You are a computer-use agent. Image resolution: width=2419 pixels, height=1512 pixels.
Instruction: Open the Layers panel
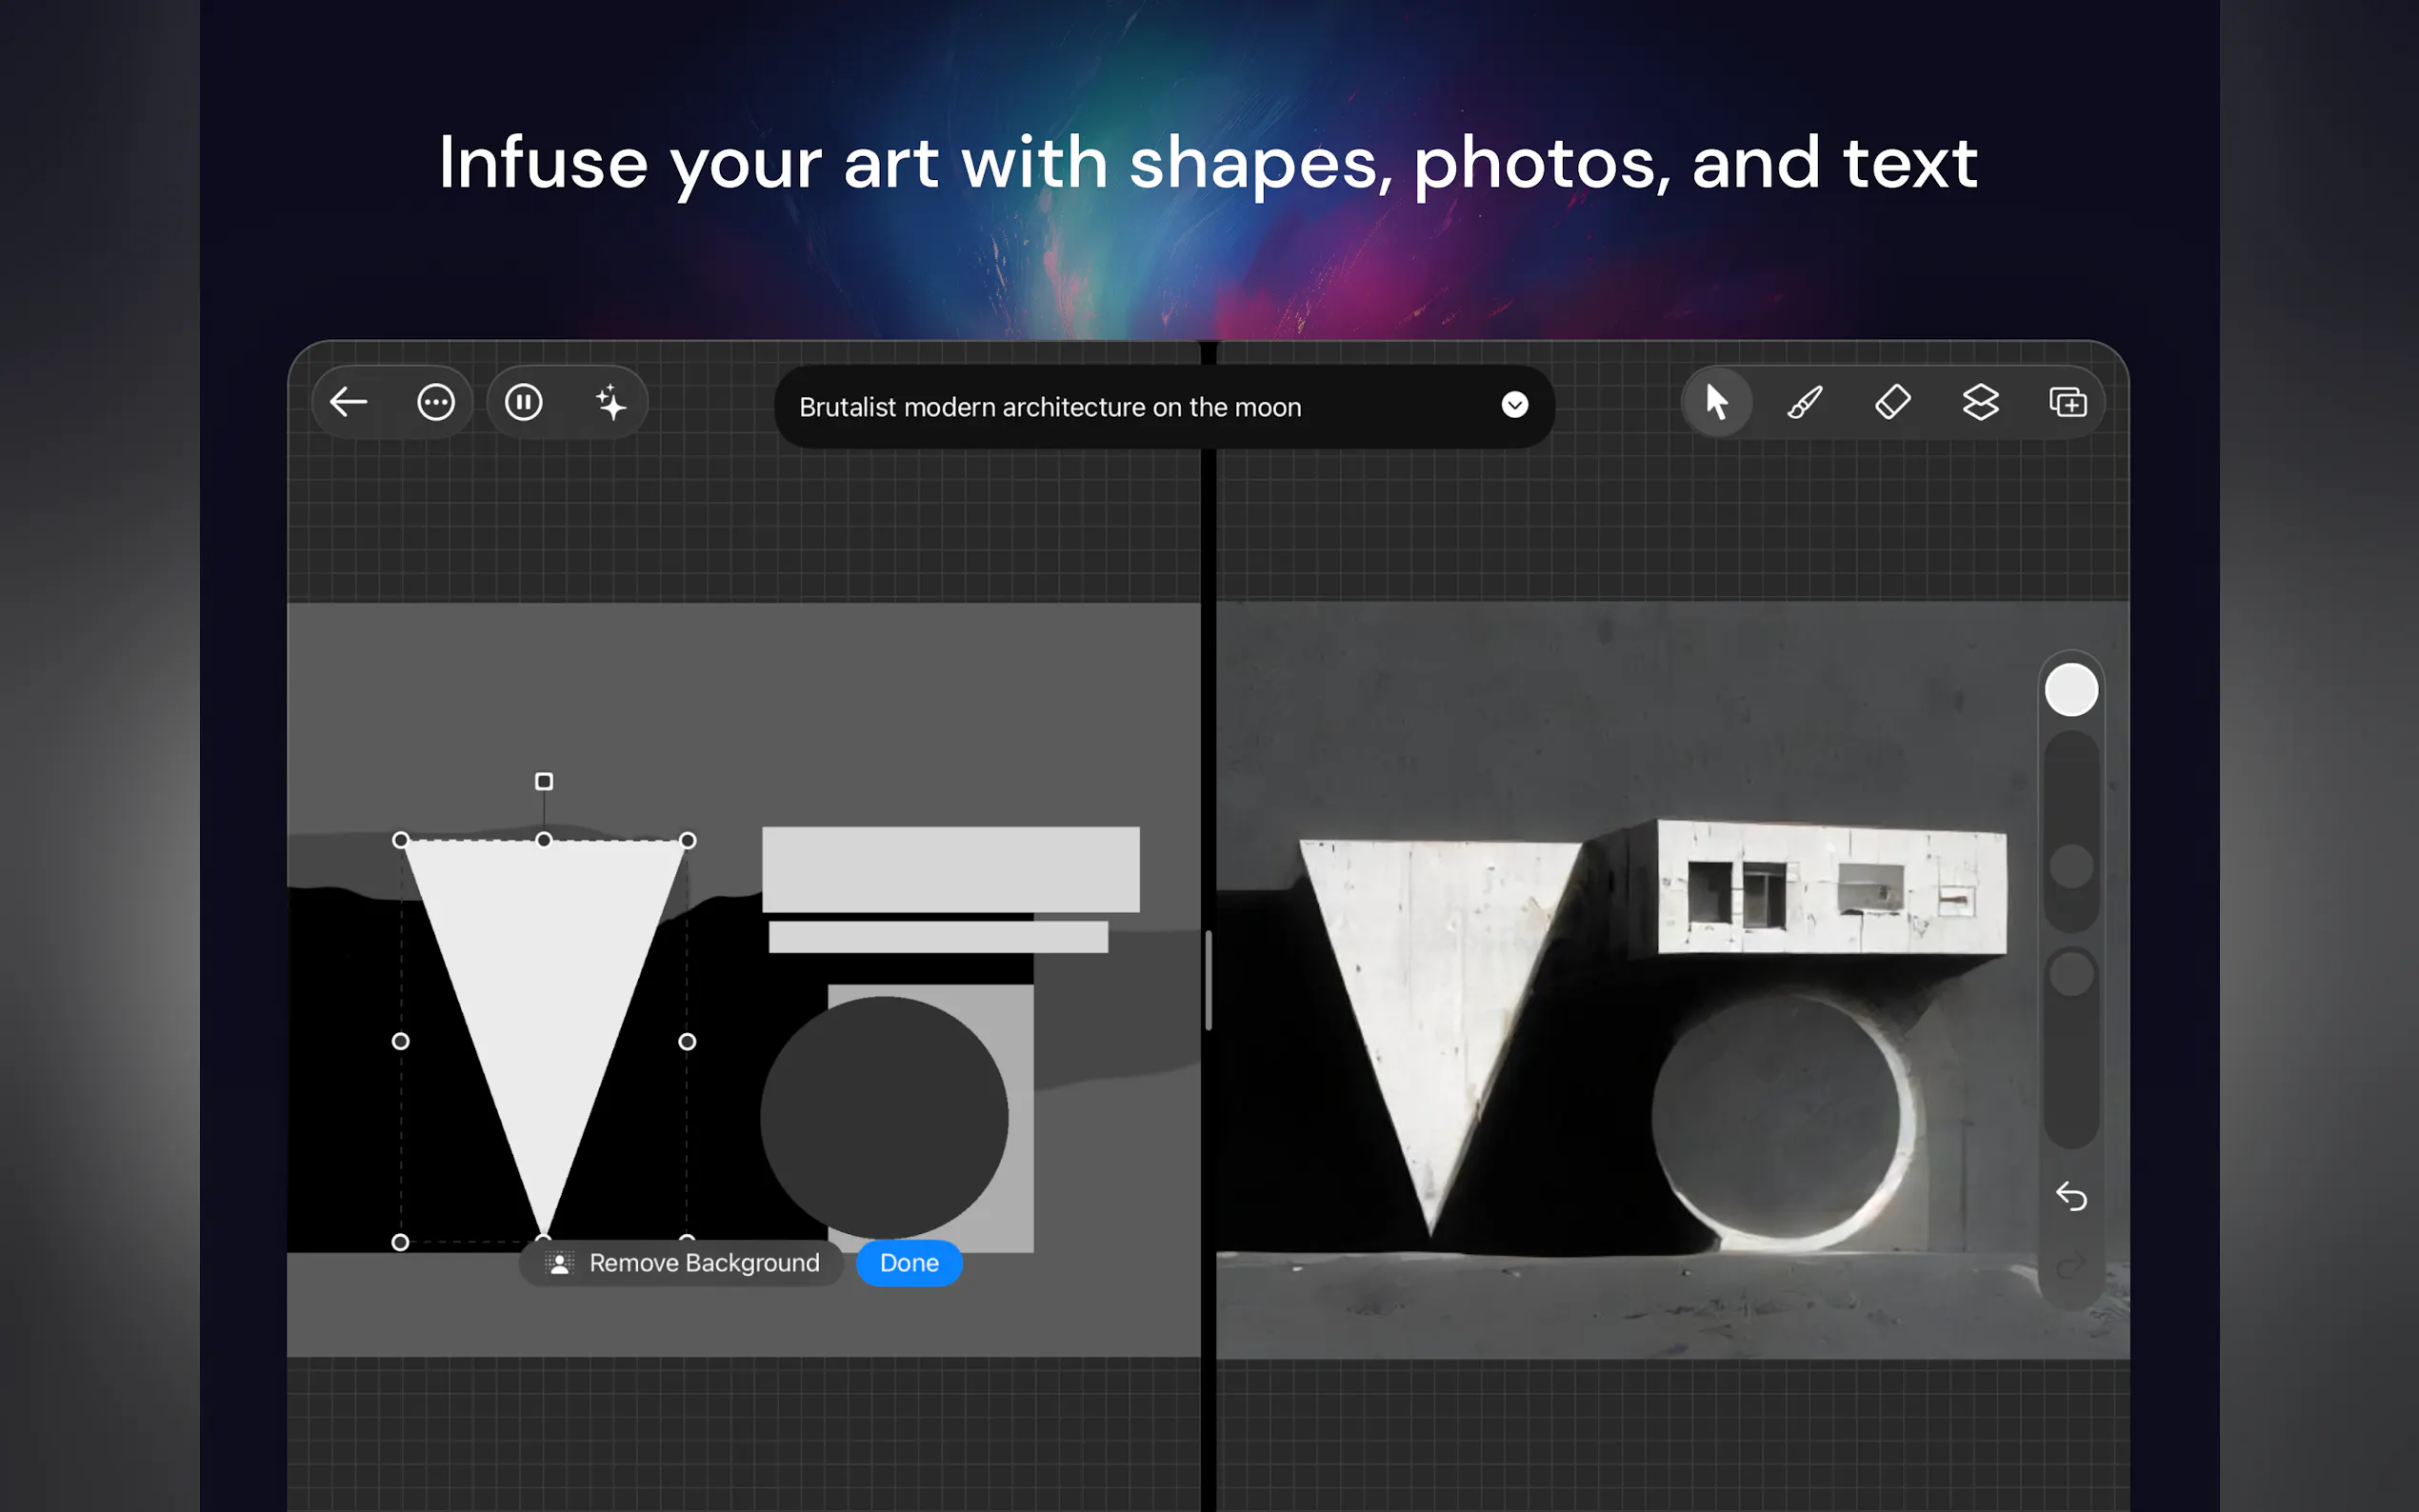point(1980,403)
